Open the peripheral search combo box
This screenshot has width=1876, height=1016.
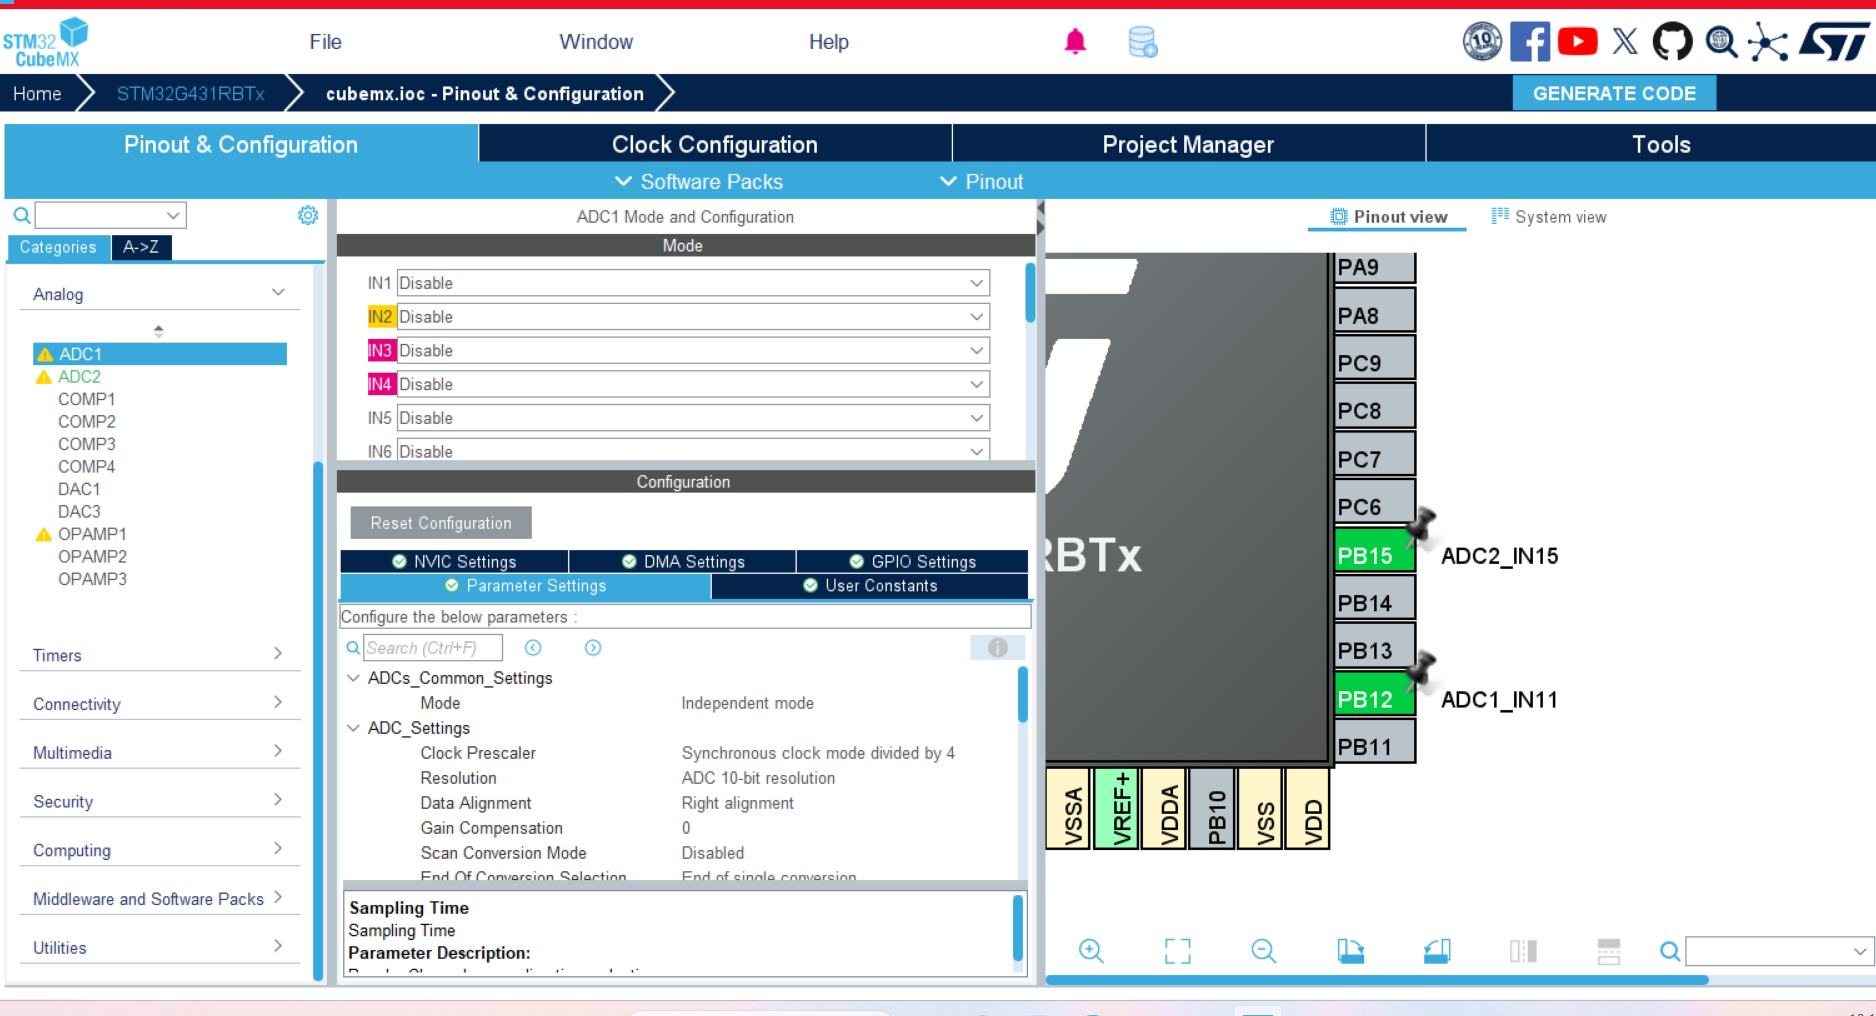coord(111,215)
